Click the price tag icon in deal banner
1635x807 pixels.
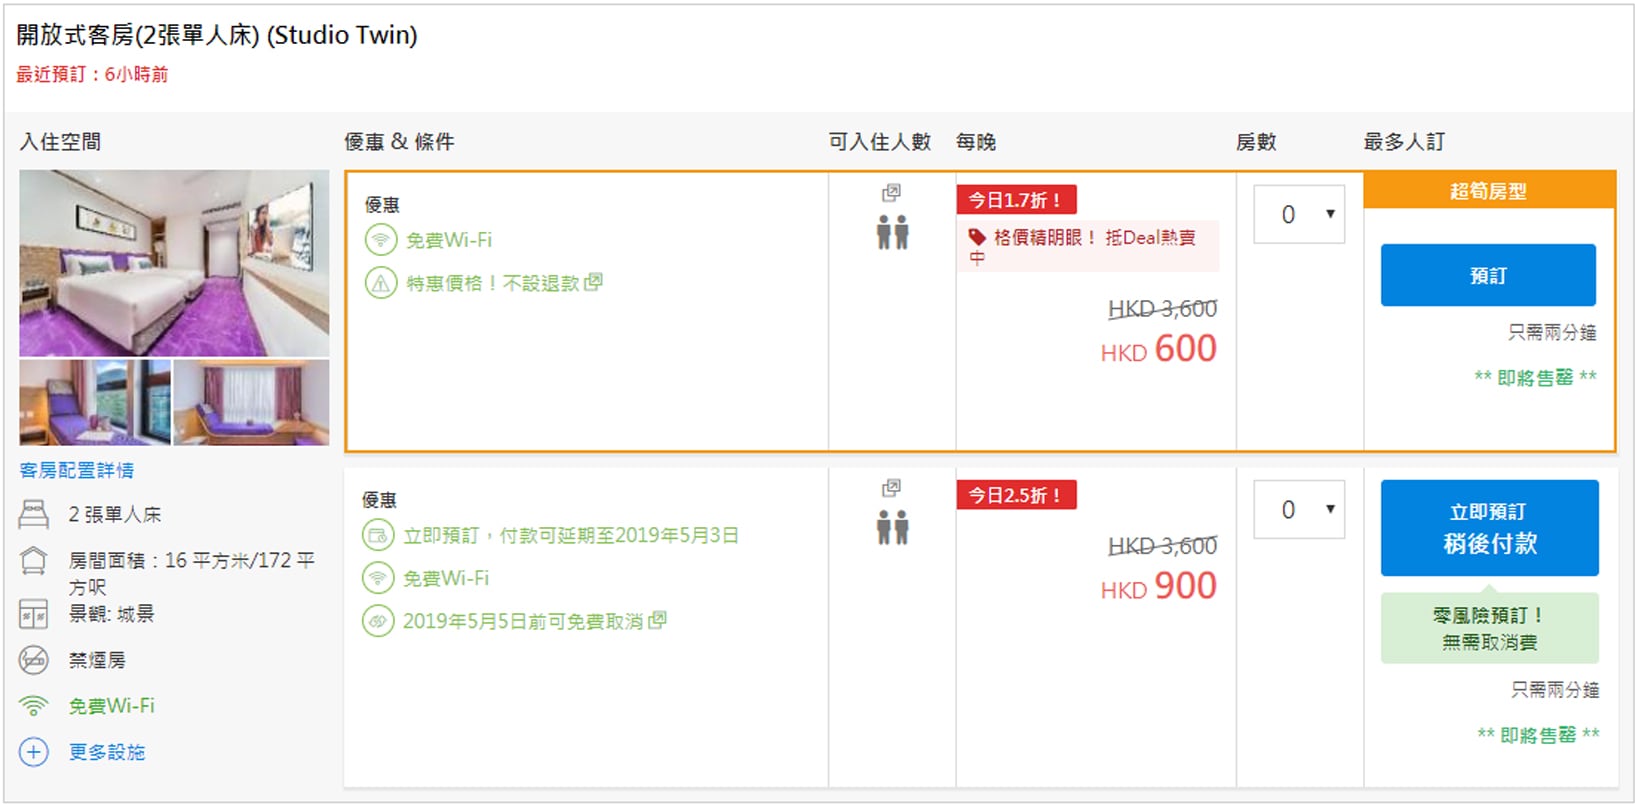977,238
